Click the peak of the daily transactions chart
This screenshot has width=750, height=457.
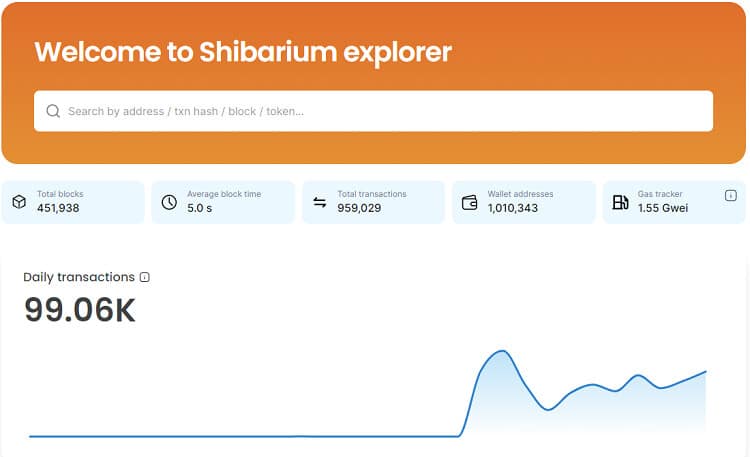(502, 351)
